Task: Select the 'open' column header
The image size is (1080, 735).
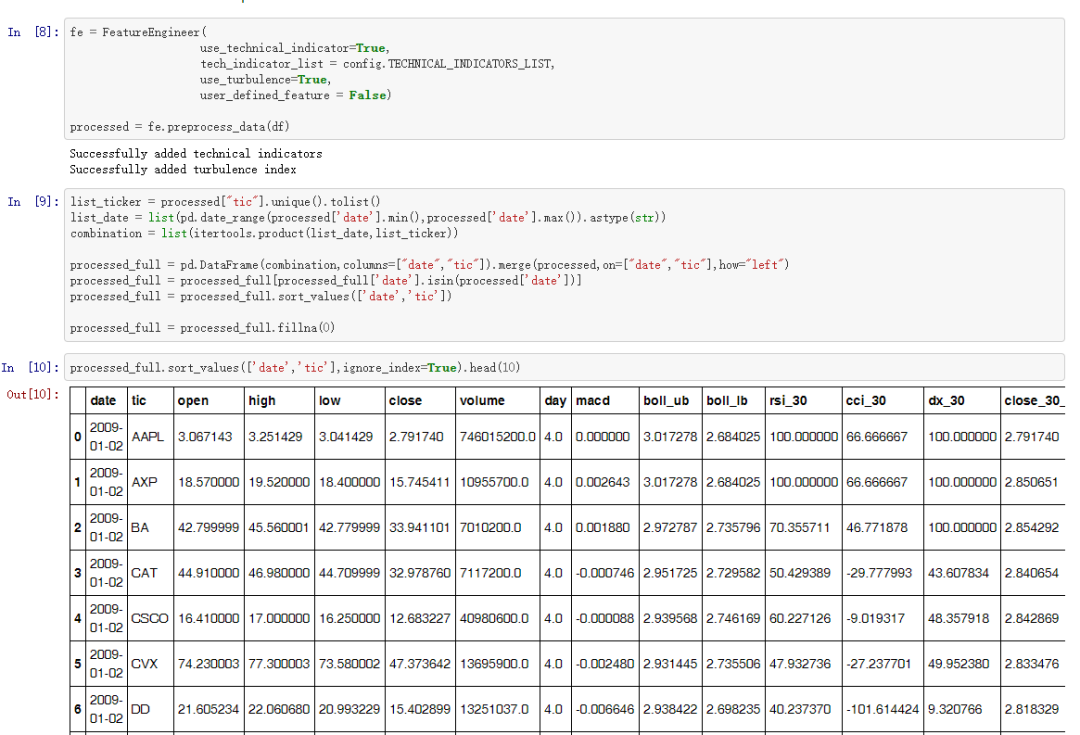Action: click(192, 401)
